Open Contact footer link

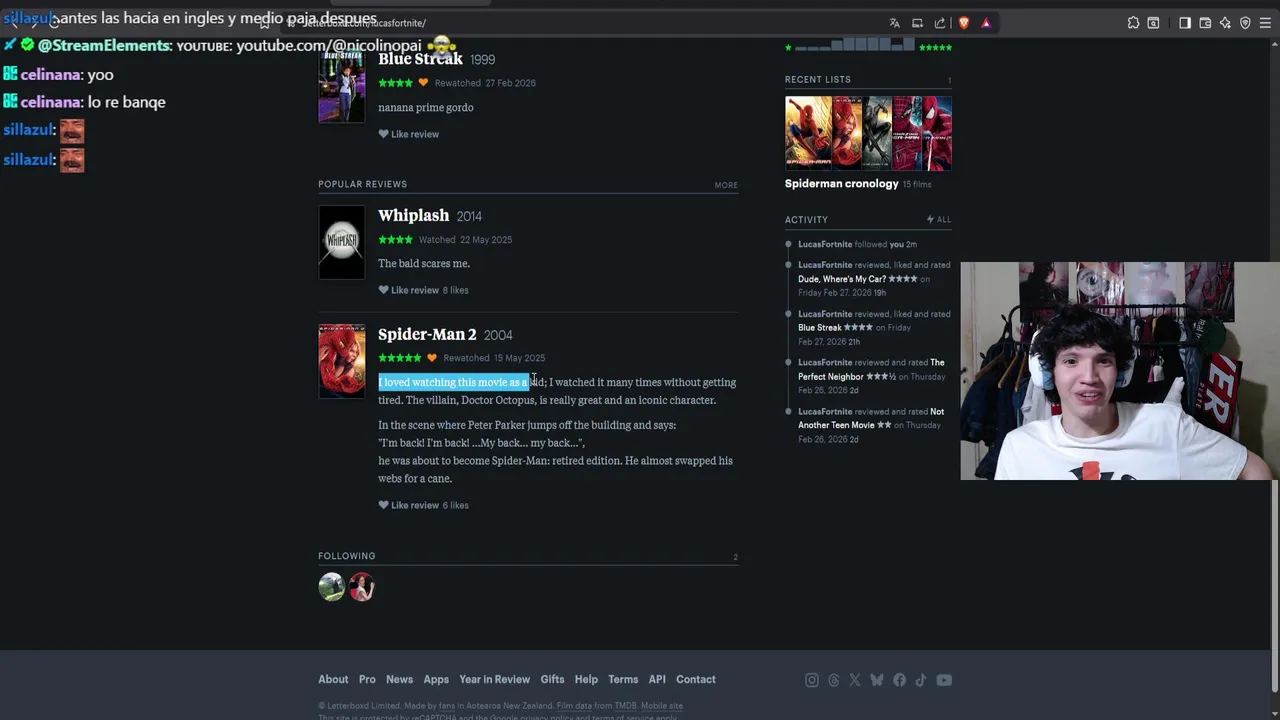[x=696, y=679]
